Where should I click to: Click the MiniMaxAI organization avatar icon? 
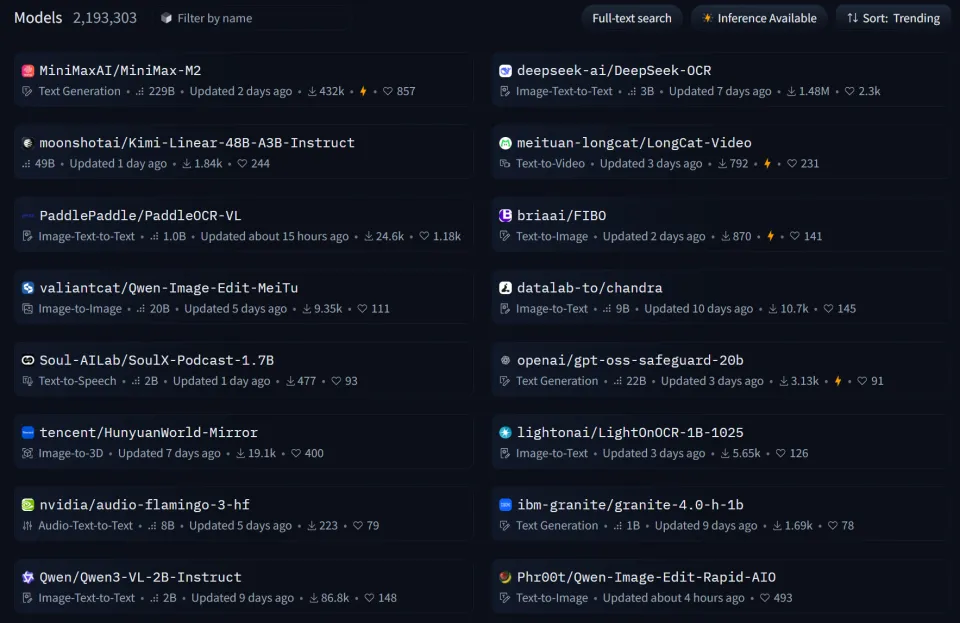pos(28,71)
